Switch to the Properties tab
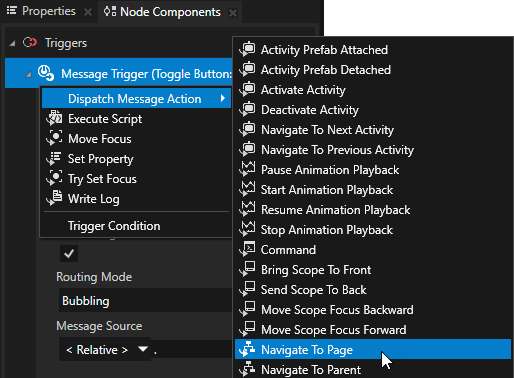 coord(49,11)
